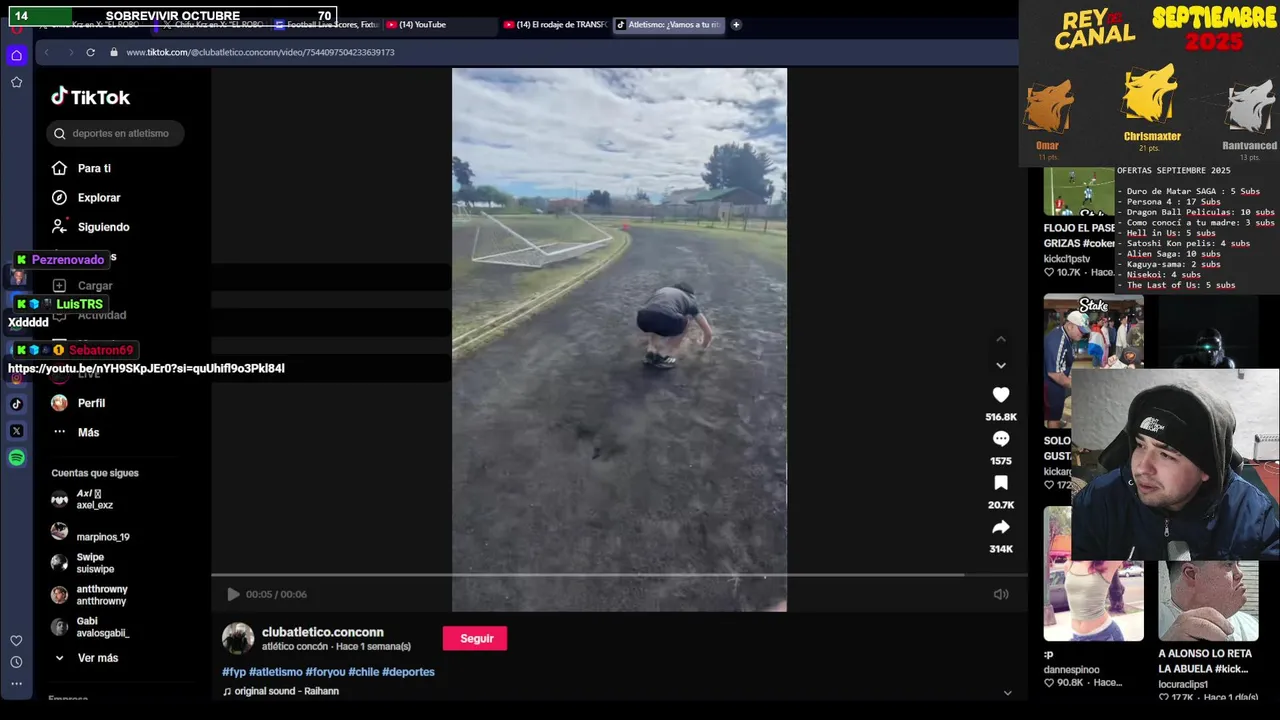Expand followed accounts with Ver más

pyautogui.click(x=86, y=658)
